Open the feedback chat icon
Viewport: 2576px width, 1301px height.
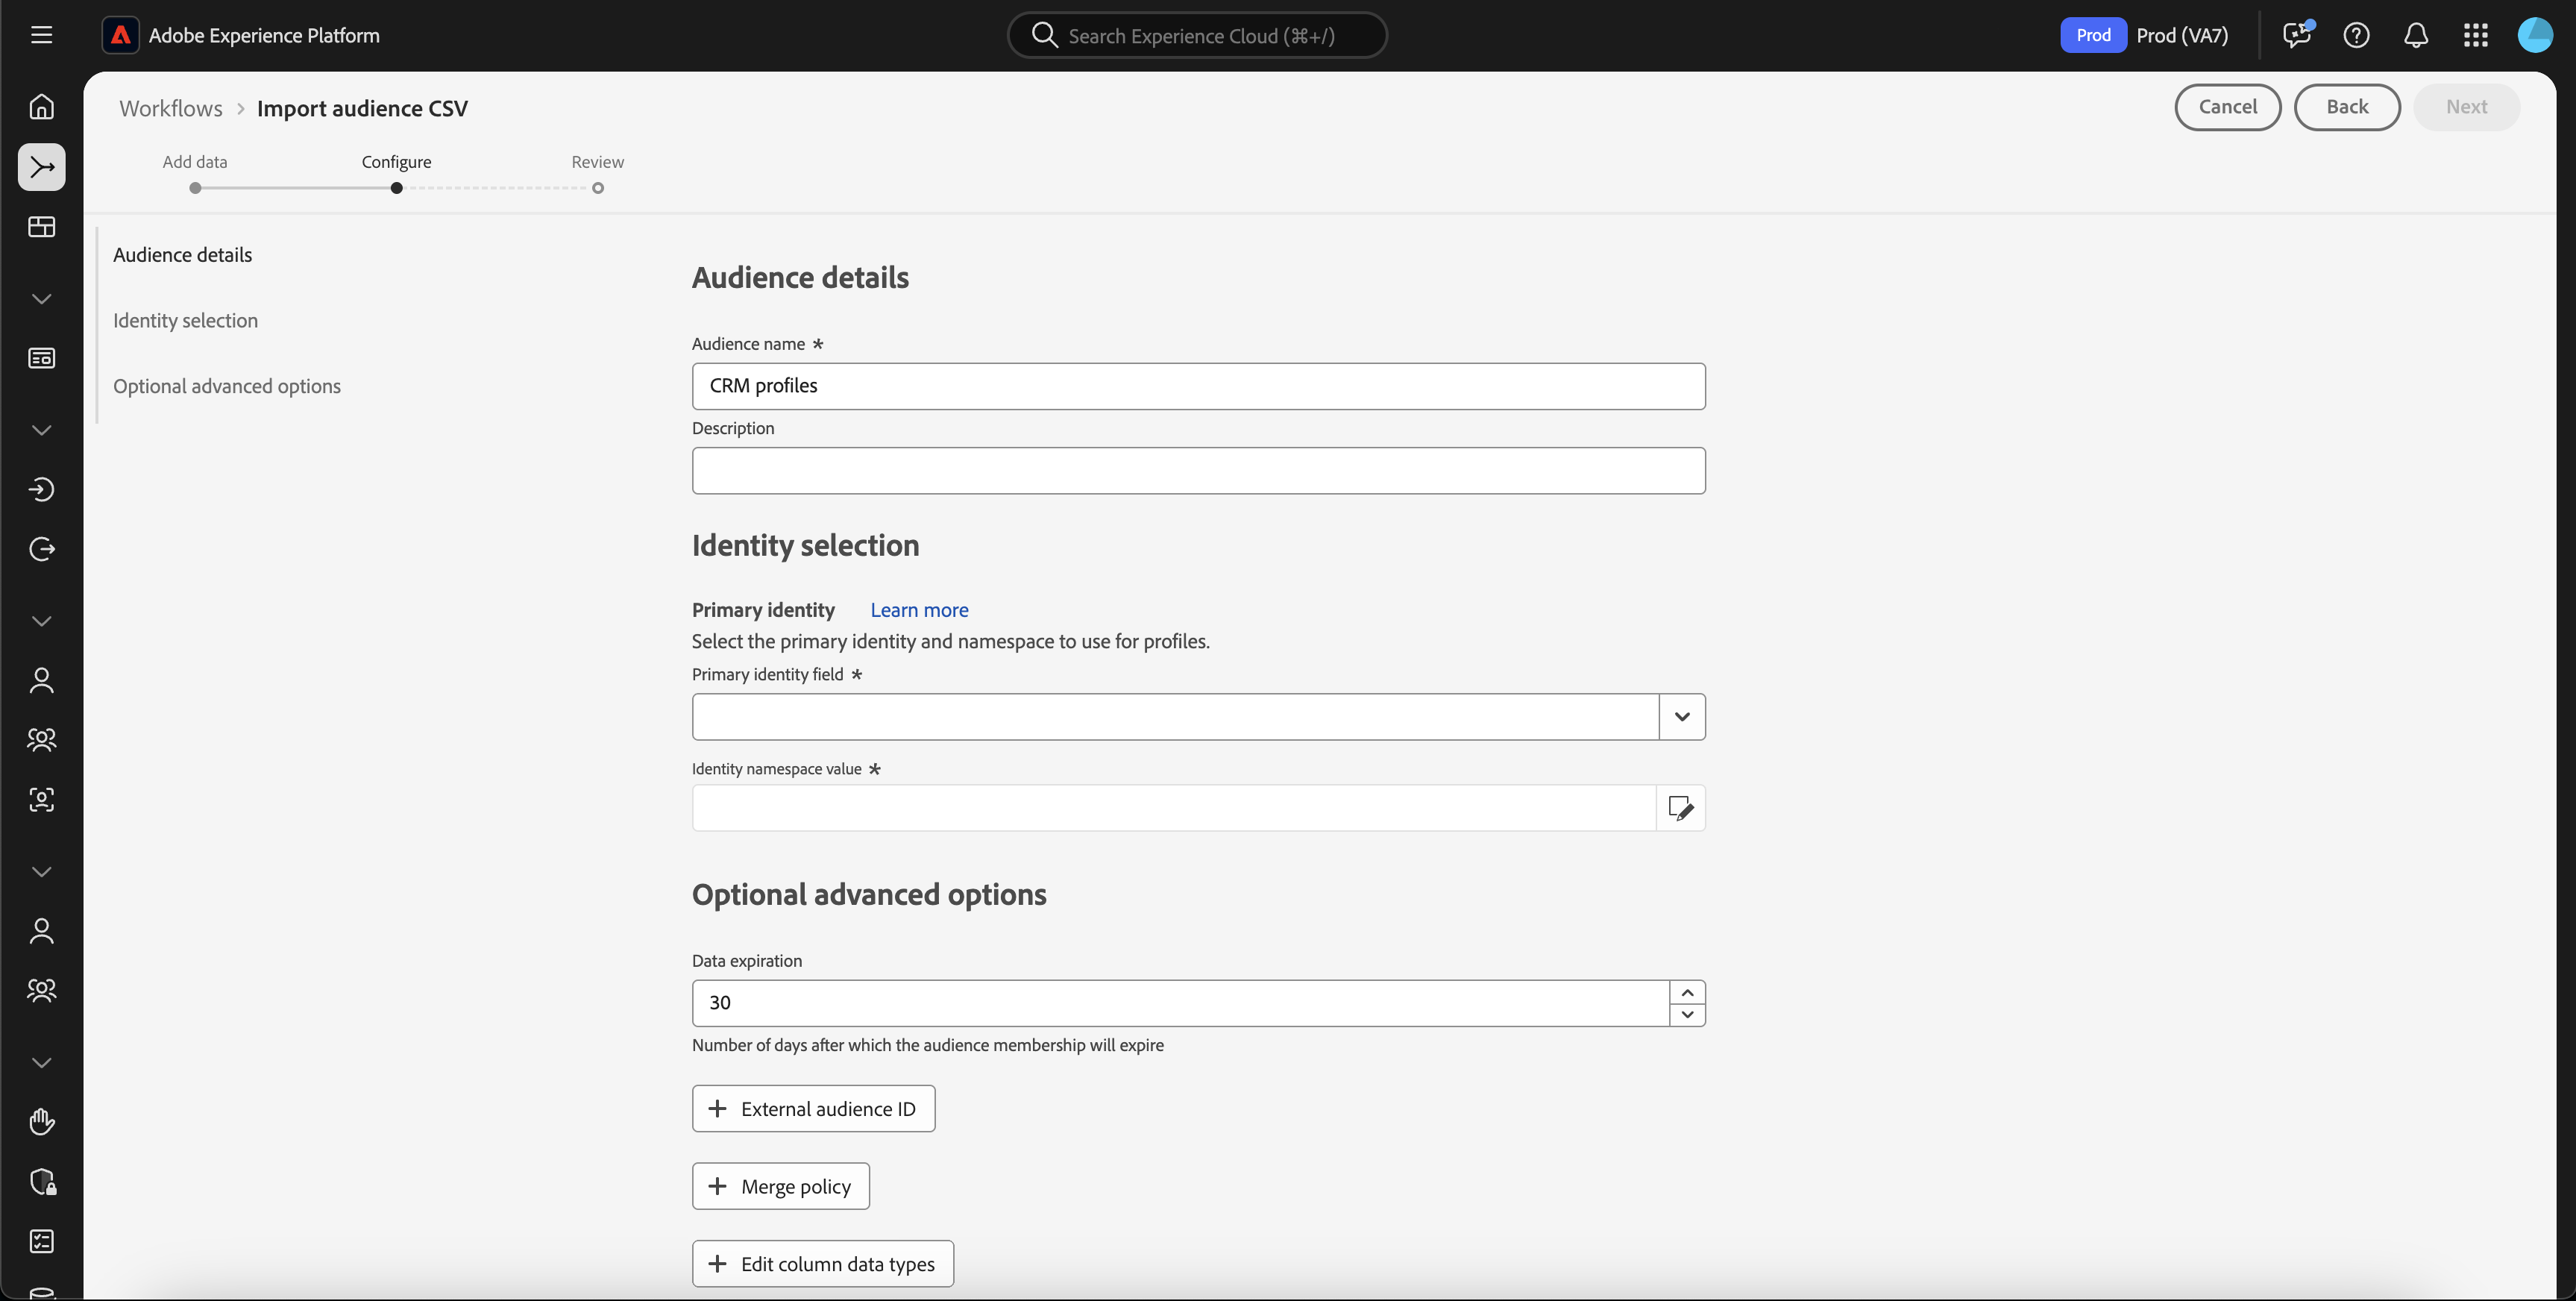click(2297, 35)
